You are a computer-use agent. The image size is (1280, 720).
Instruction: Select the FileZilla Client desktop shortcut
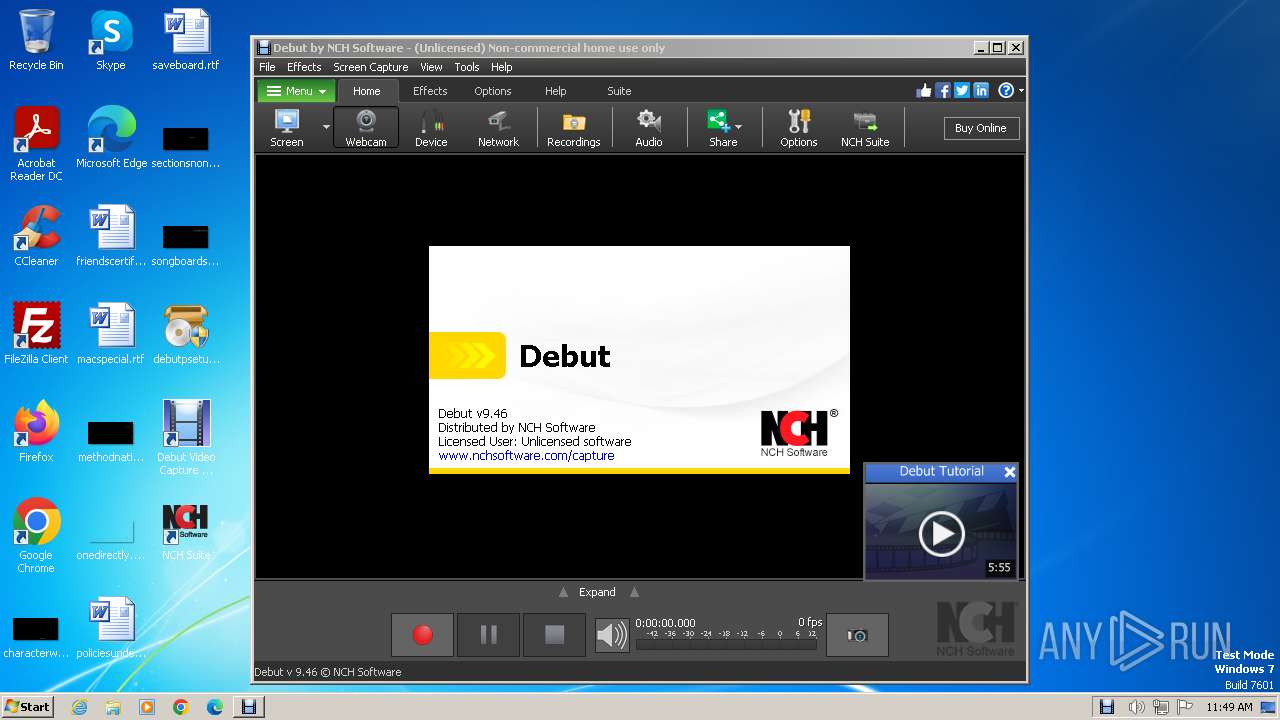tap(36, 334)
